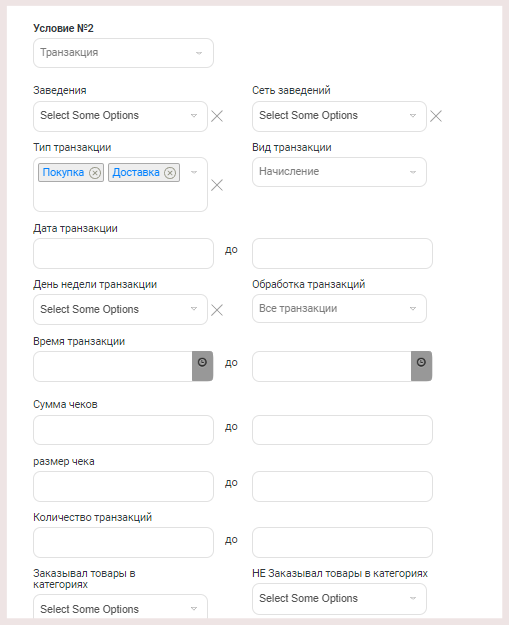
Task: Remove the Доставка tag
Action: pyautogui.click(x=170, y=173)
